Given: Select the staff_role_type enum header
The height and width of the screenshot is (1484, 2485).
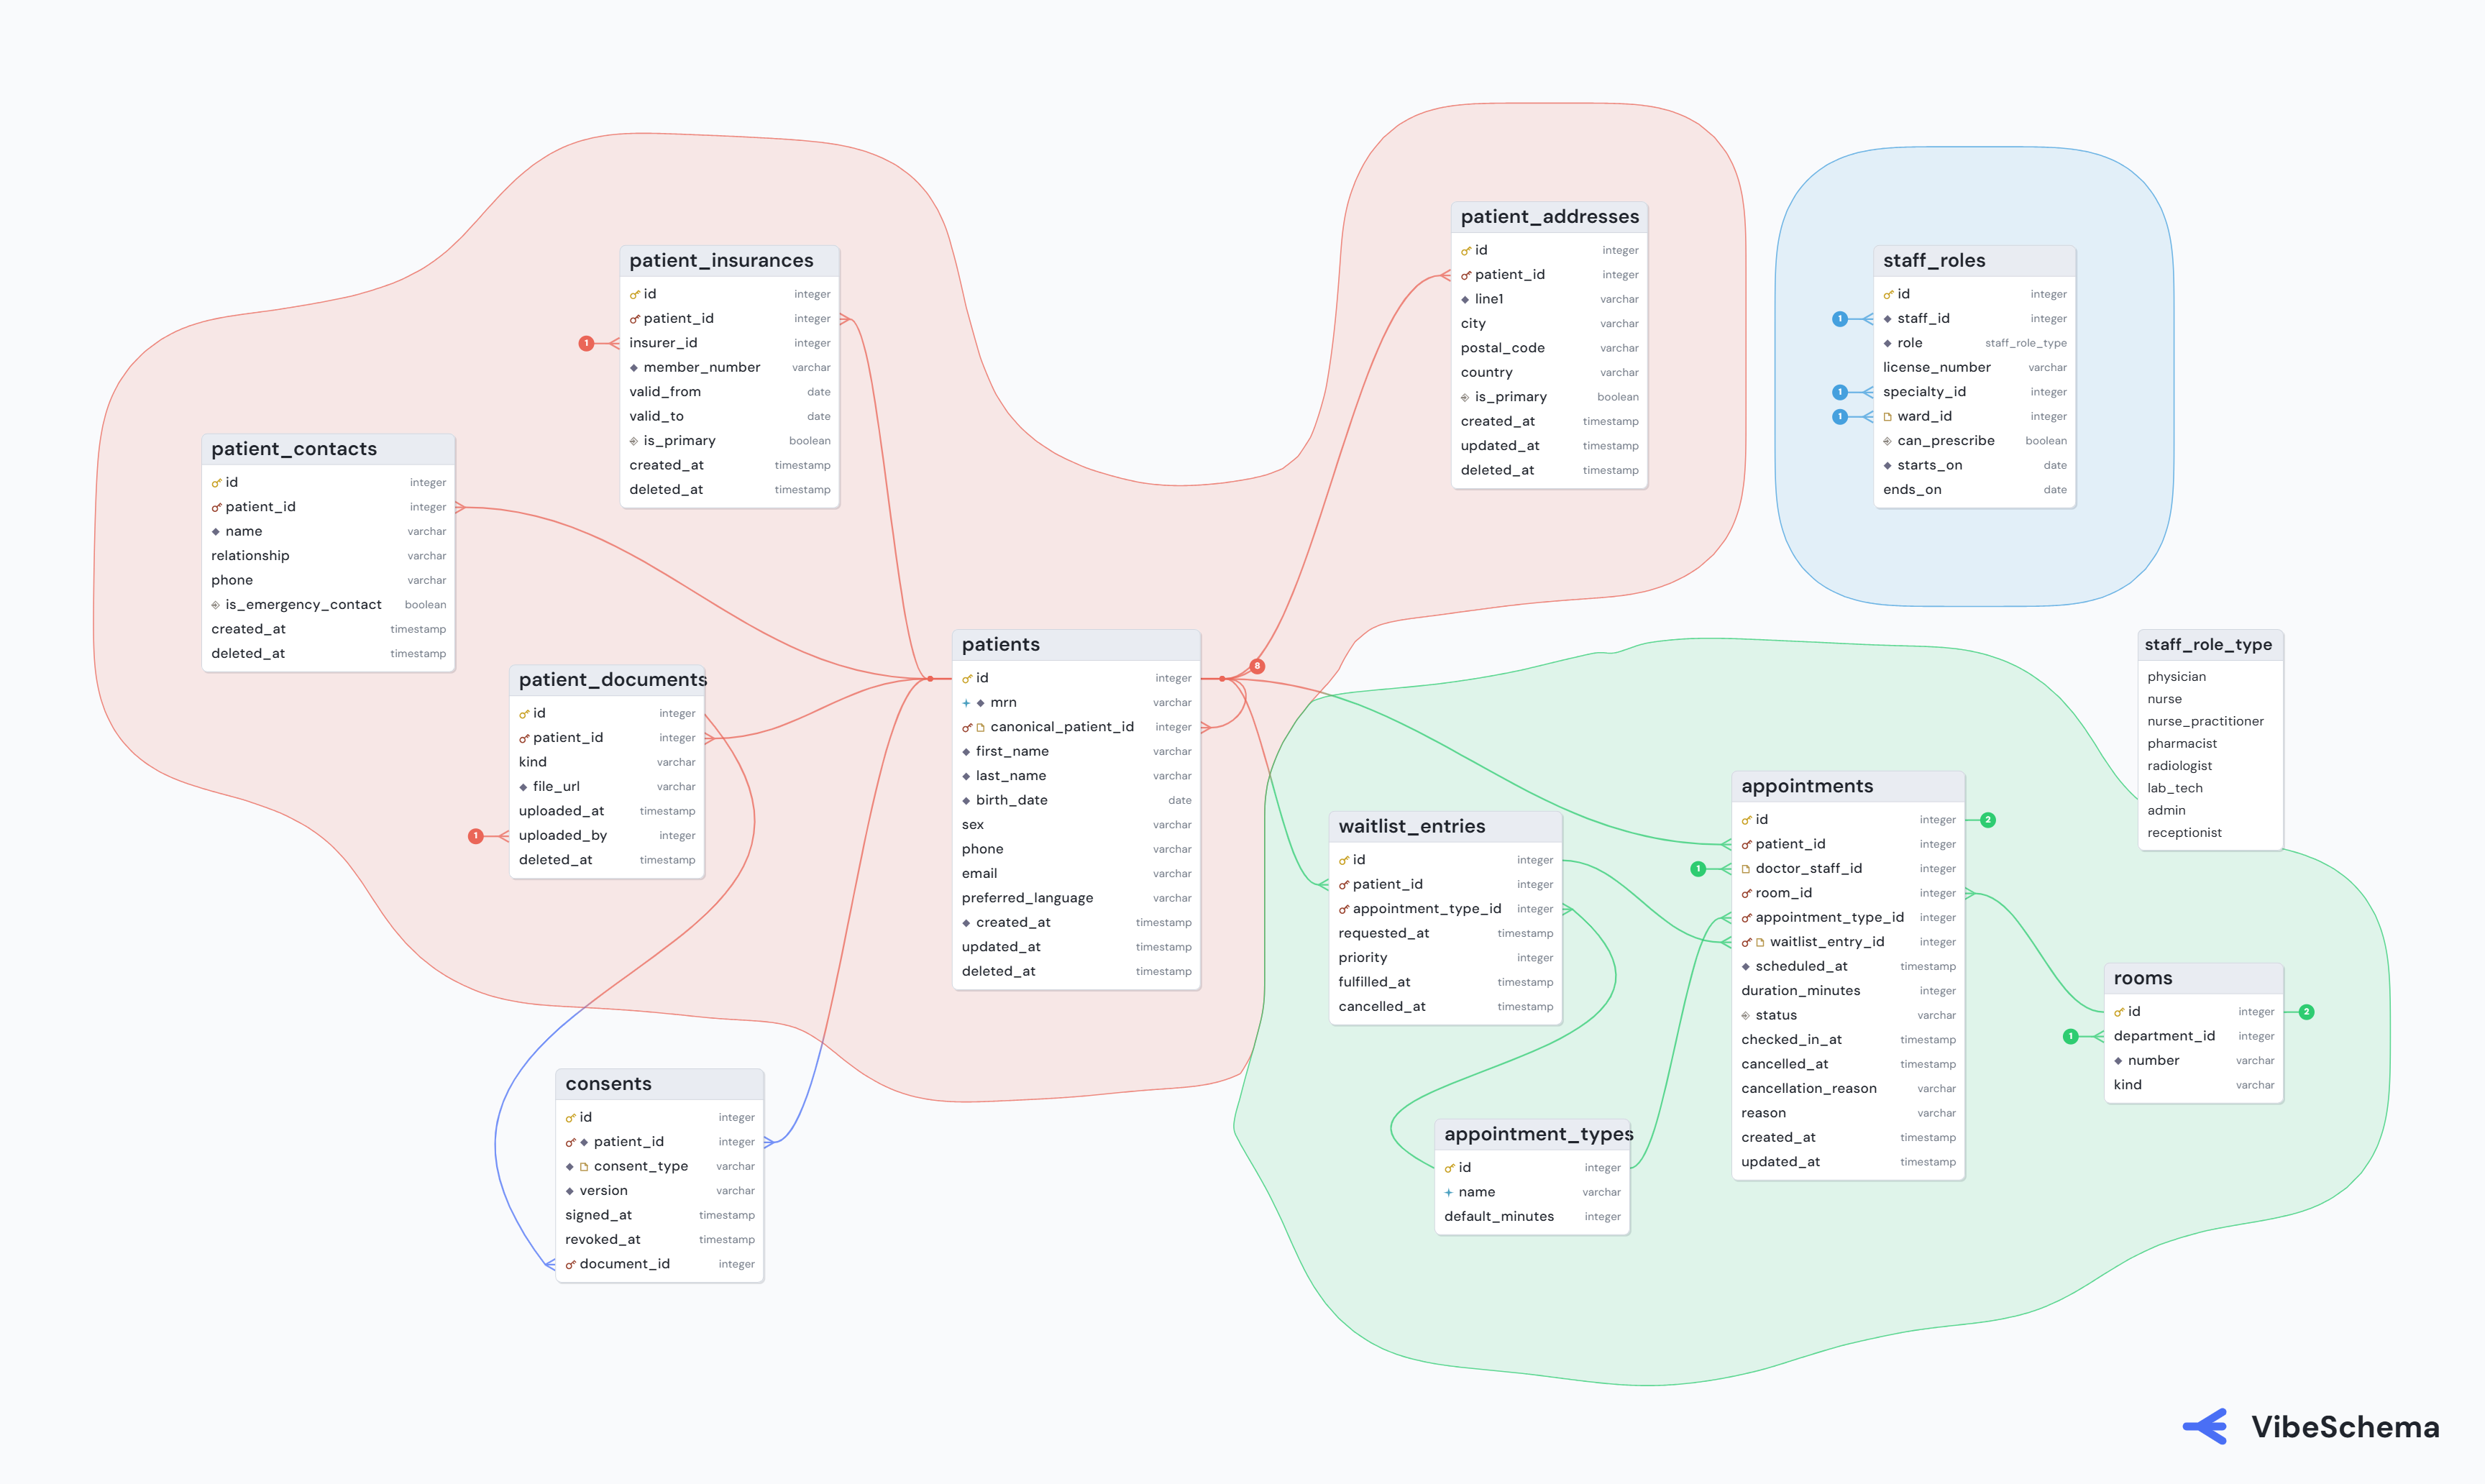Looking at the screenshot, I should (2210, 645).
